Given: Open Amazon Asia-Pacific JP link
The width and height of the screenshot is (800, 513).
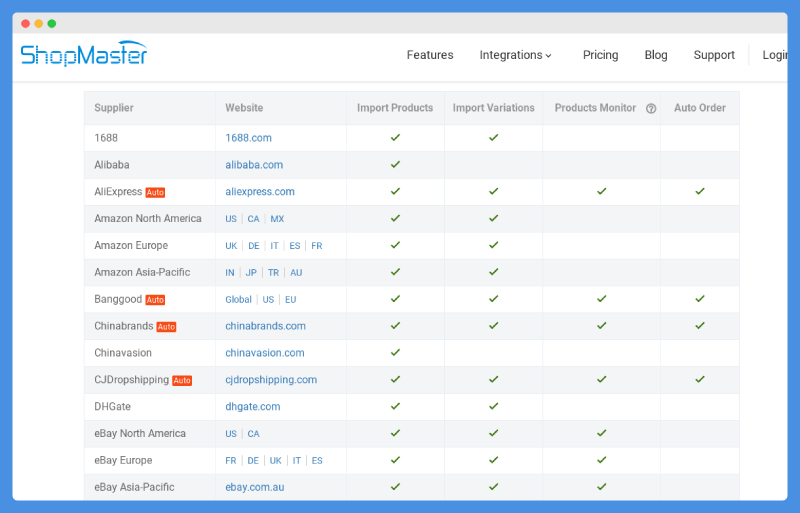Looking at the screenshot, I should click(x=251, y=273).
